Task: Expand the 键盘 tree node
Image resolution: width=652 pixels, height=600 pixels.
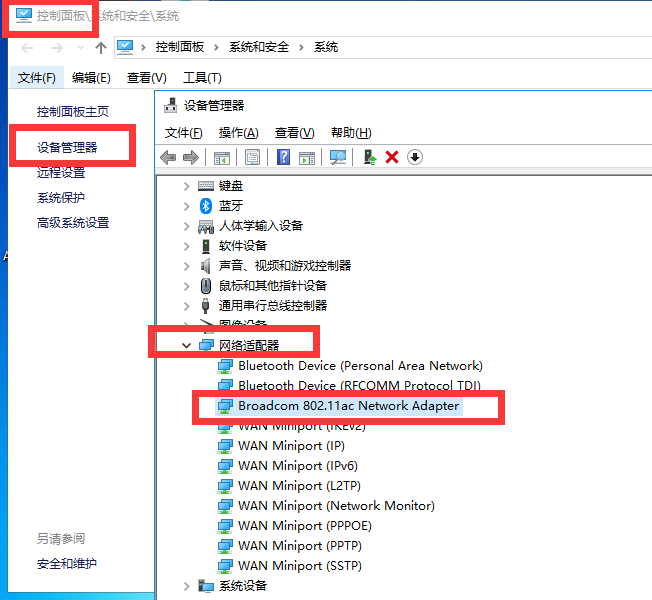Action: point(187,186)
